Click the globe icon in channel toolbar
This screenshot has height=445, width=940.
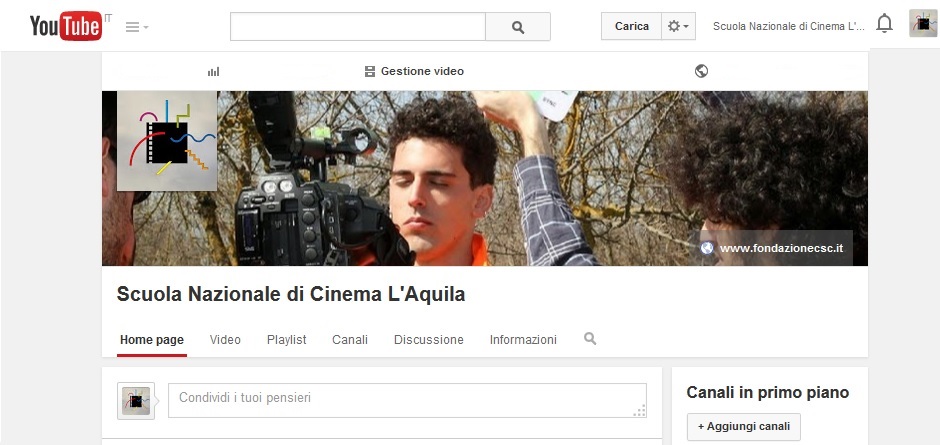(701, 71)
